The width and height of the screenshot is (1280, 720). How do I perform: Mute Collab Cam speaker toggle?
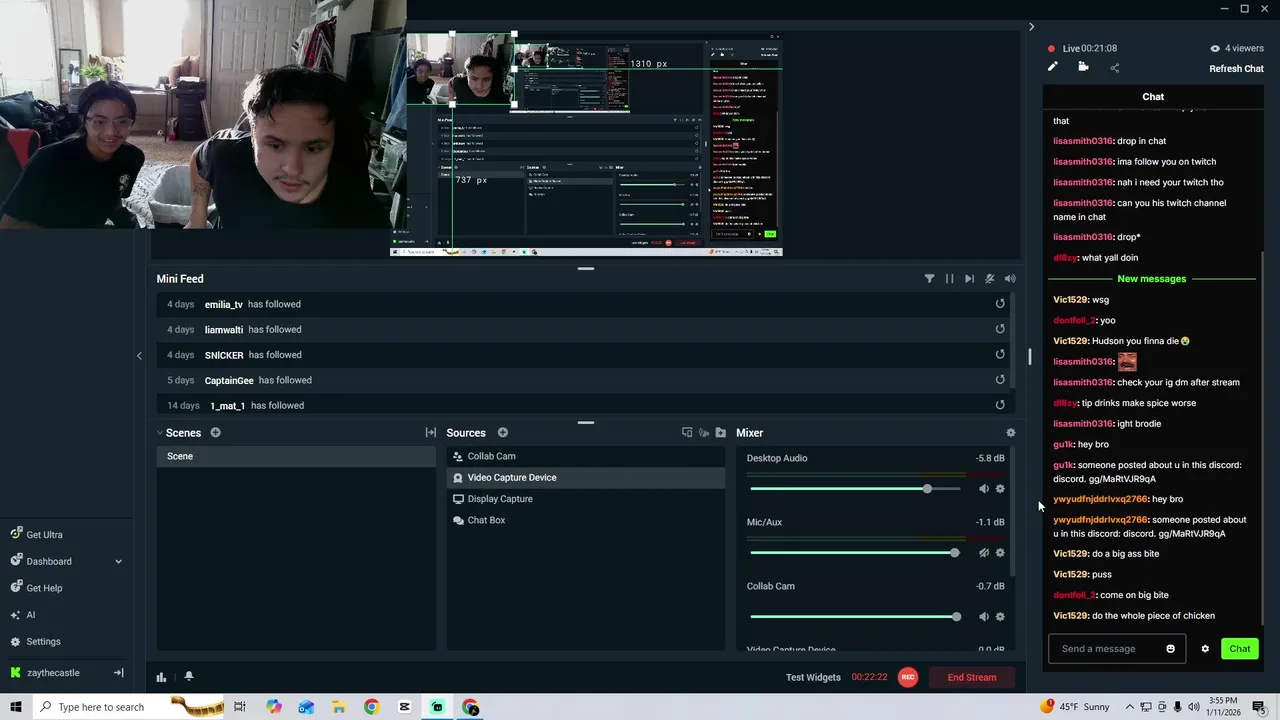pos(984,617)
